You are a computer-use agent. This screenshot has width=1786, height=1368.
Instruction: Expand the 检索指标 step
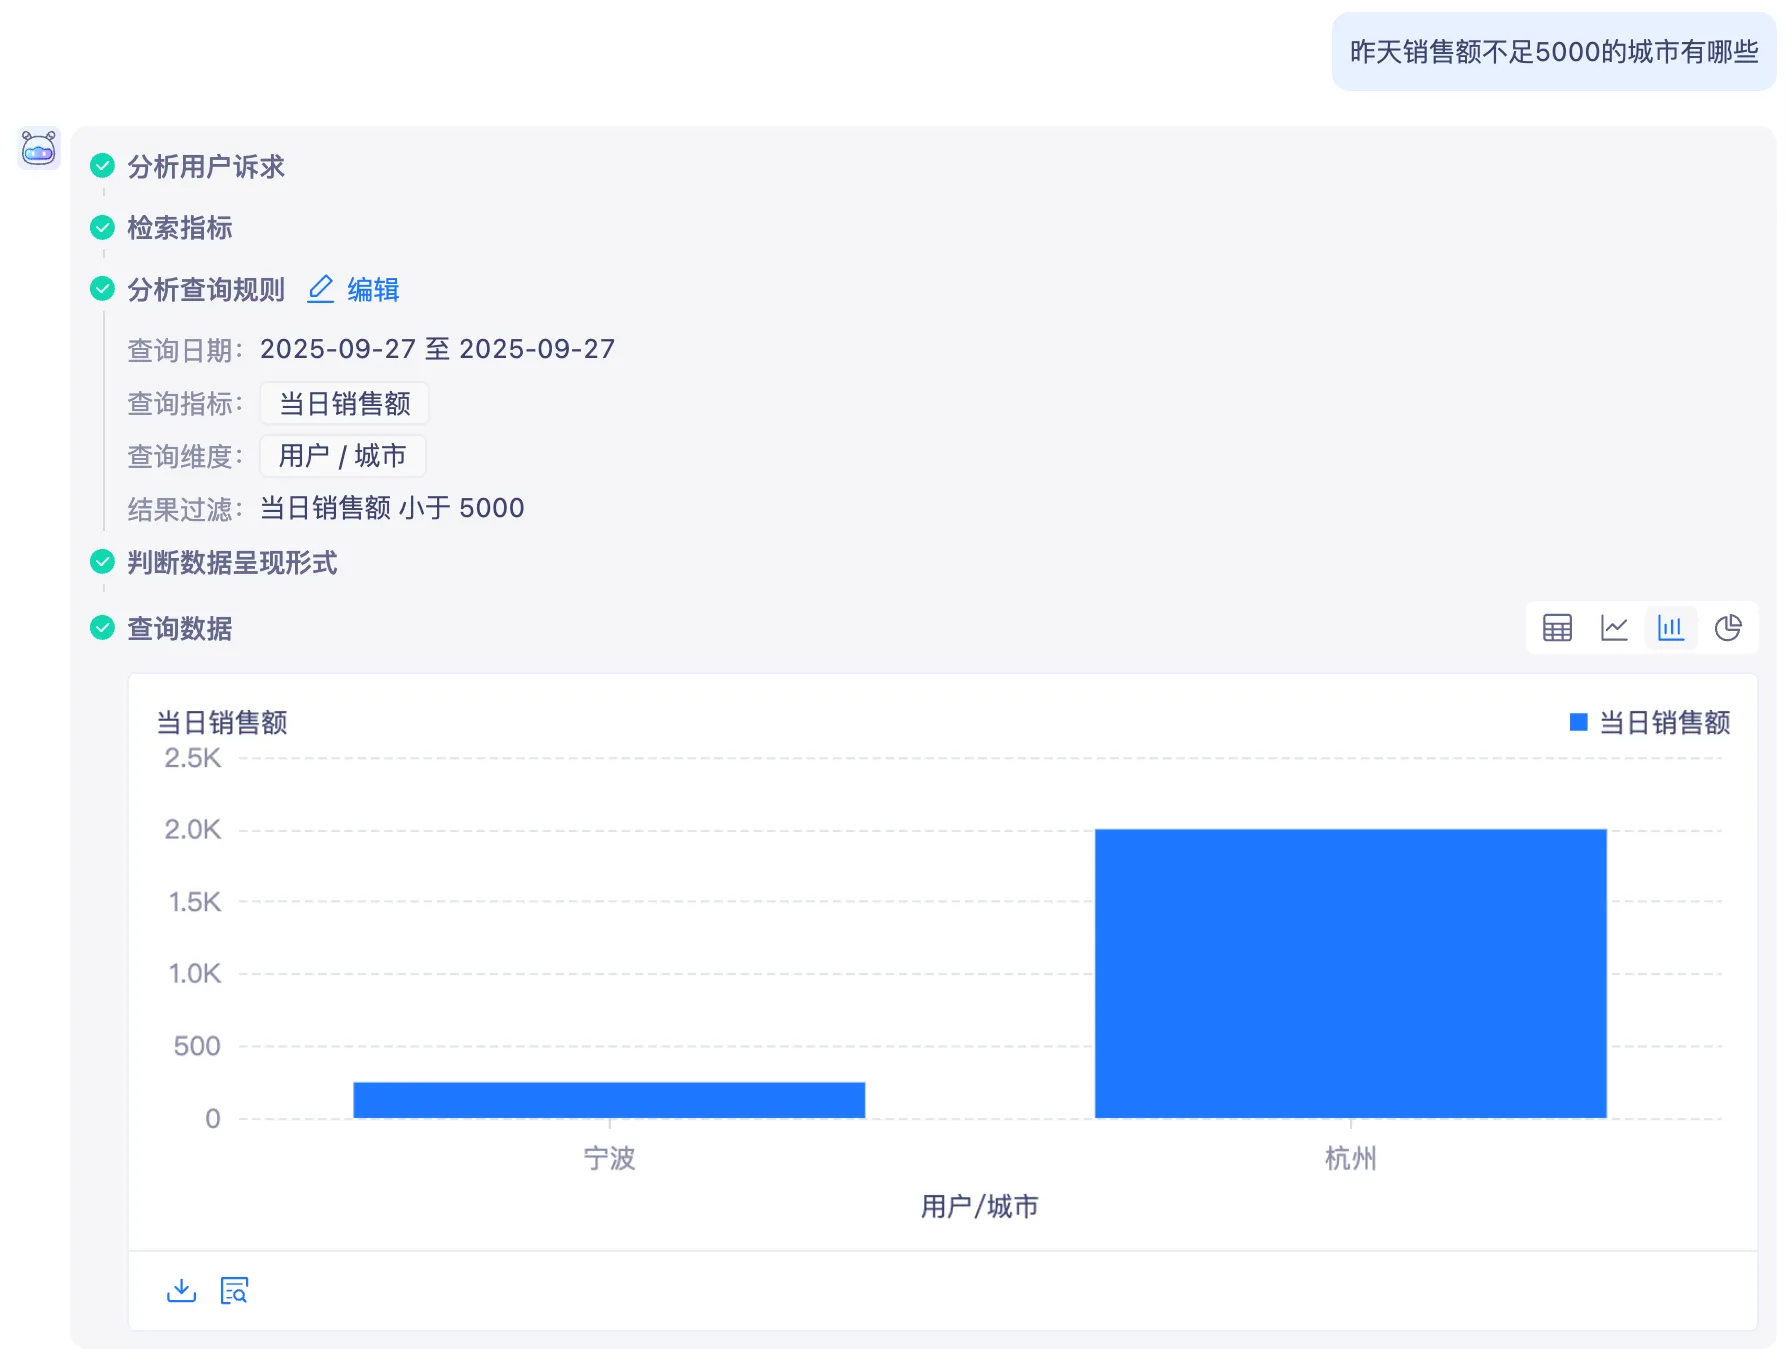pos(180,228)
